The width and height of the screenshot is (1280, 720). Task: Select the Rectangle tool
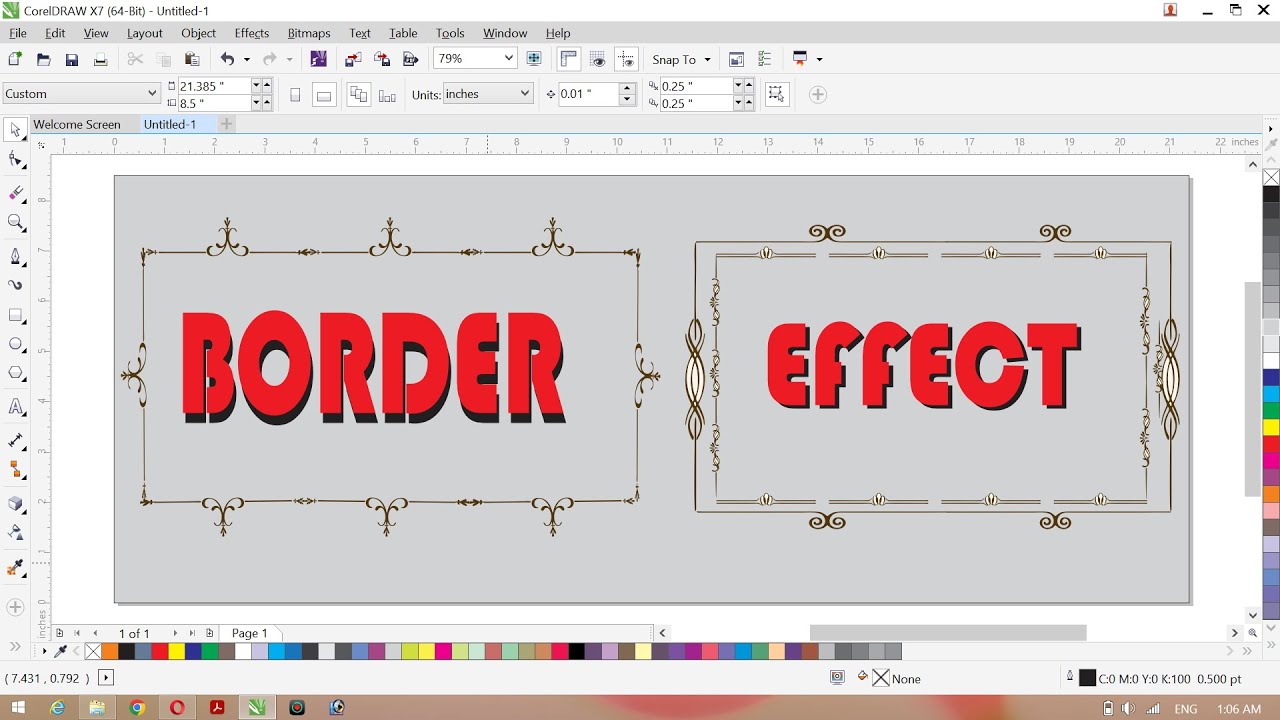click(16, 315)
